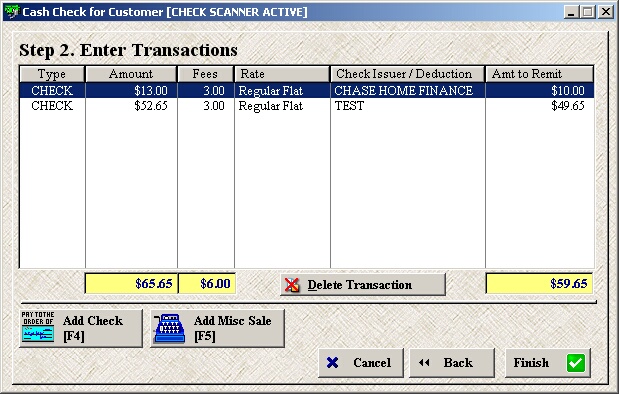
Task: Click the $65.65 total amount field
Action: coord(131,283)
